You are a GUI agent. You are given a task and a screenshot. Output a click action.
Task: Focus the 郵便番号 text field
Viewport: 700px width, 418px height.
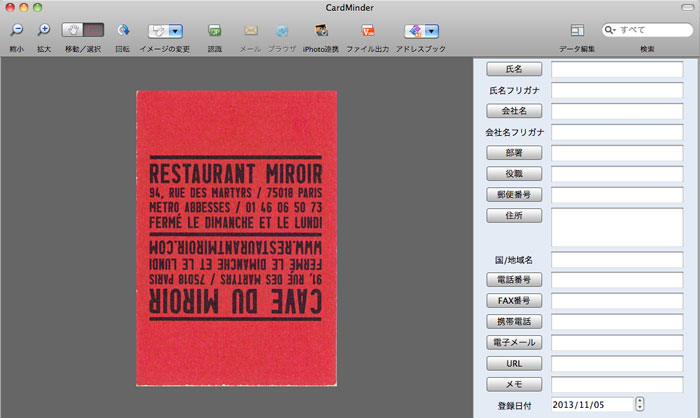(x=617, y=195)
